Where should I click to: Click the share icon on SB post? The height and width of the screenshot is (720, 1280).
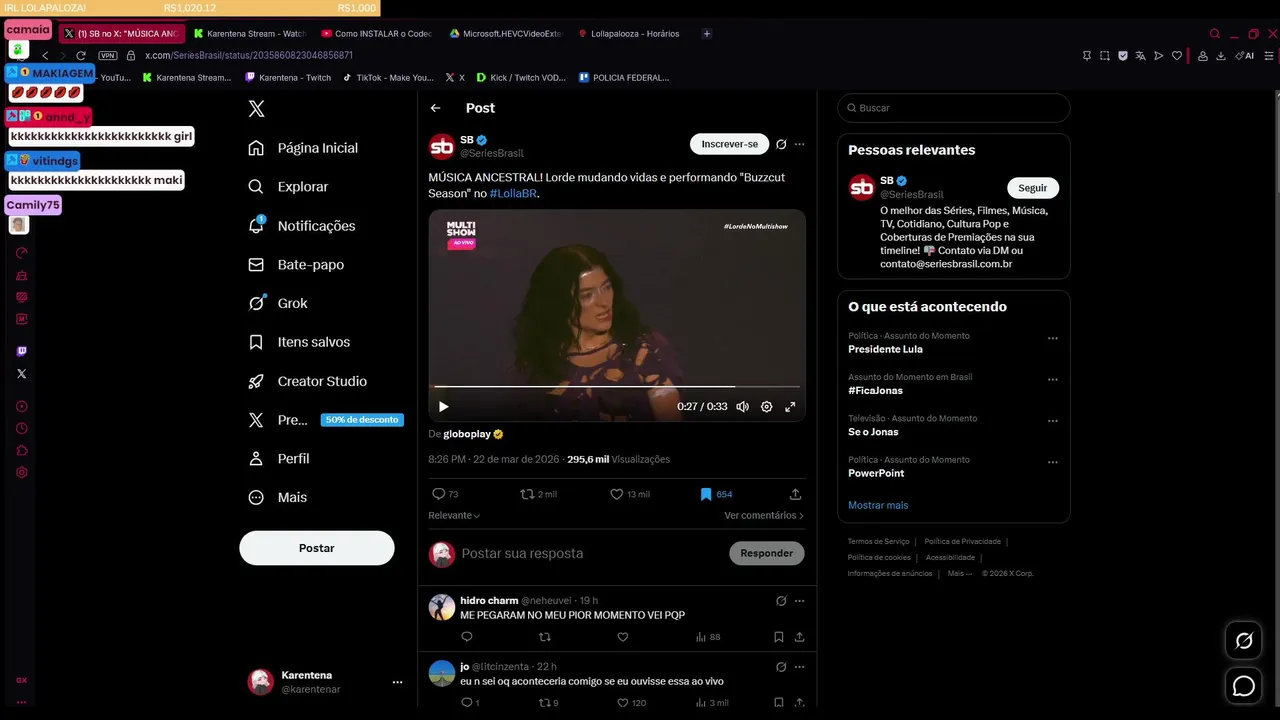tap(795, 494)
